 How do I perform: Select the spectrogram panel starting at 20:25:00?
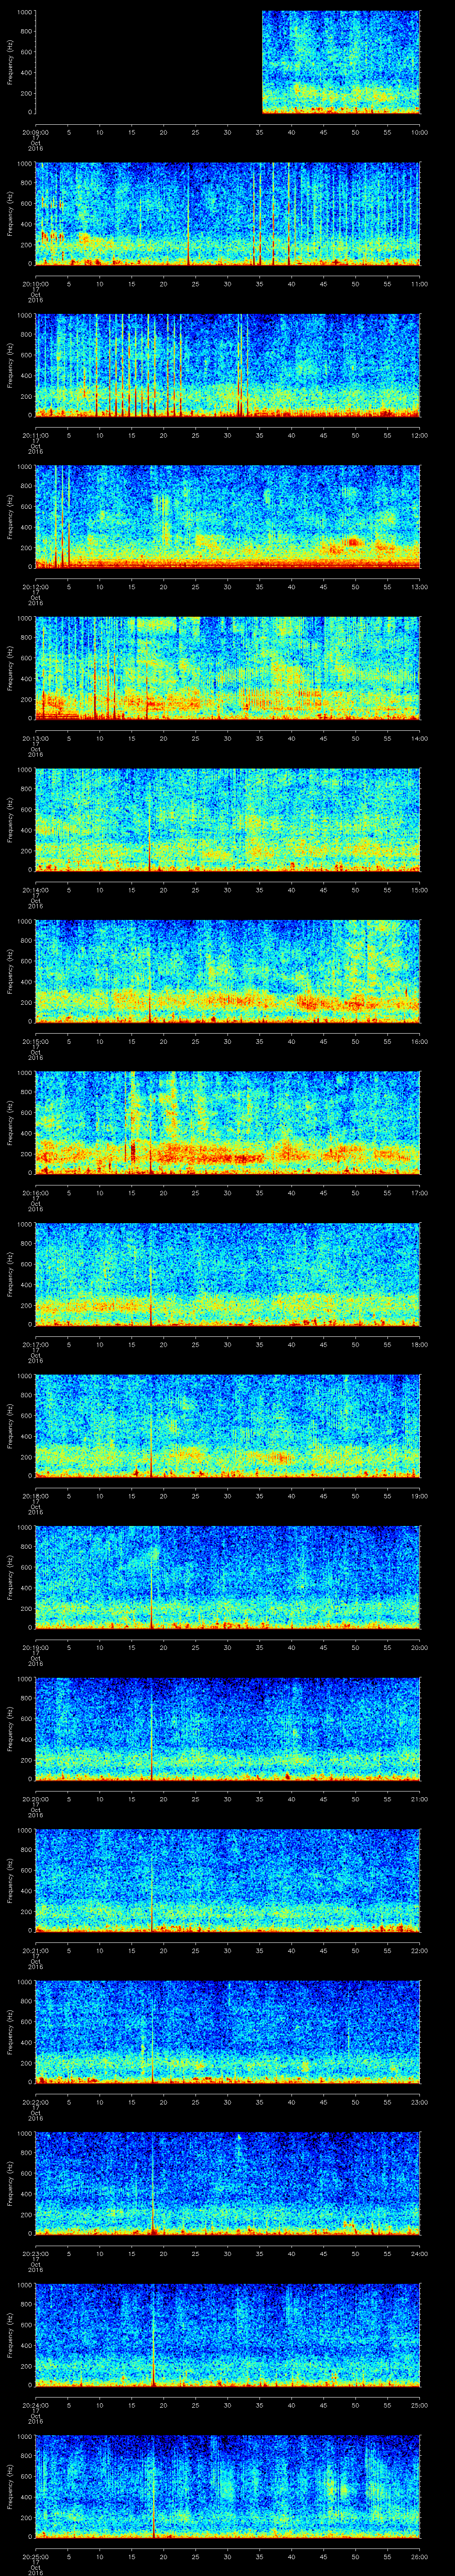[x=228, y=2487]
